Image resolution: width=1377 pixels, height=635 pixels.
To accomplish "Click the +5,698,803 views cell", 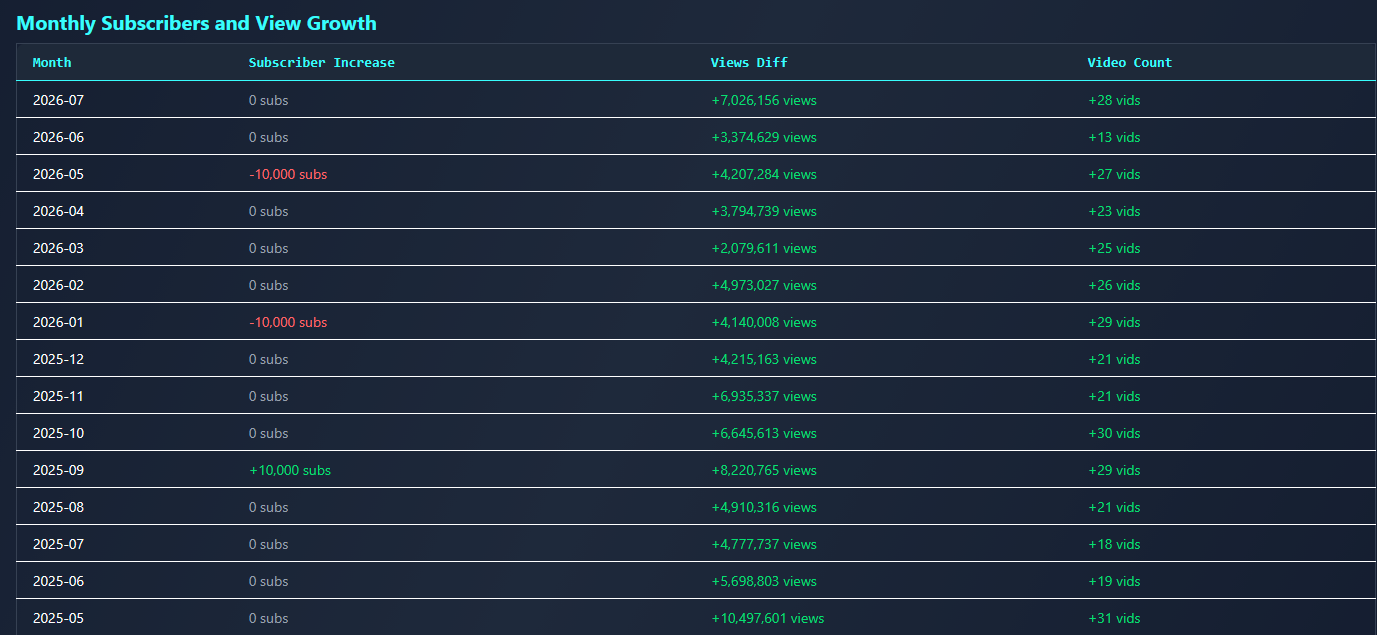I will pos(764,581).
